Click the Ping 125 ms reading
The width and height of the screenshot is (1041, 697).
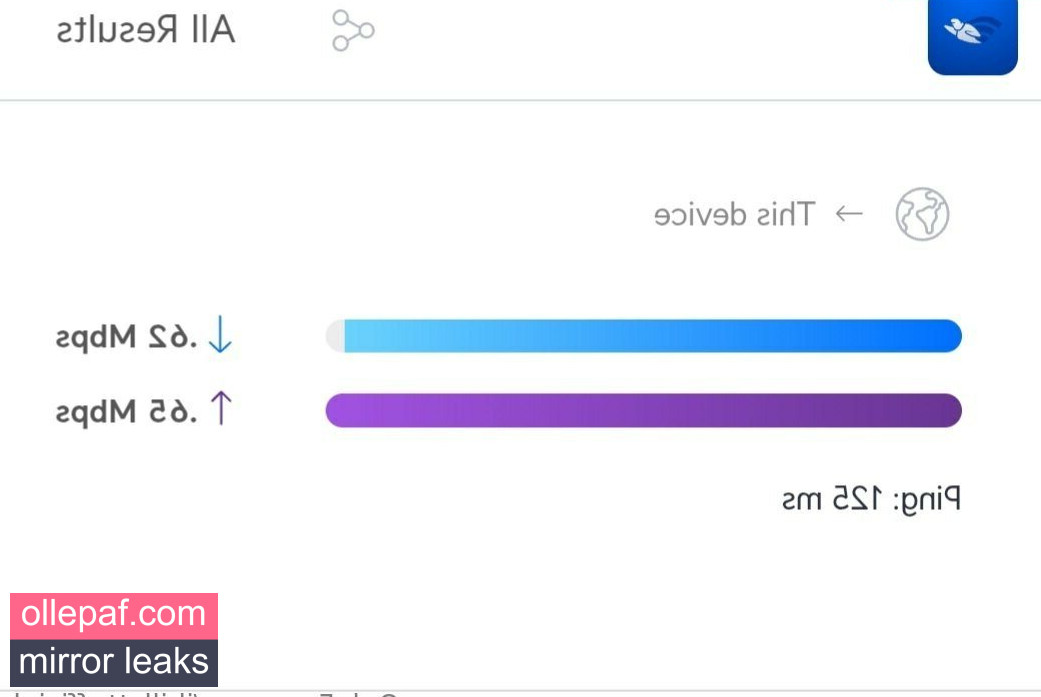tap(871, 499)
